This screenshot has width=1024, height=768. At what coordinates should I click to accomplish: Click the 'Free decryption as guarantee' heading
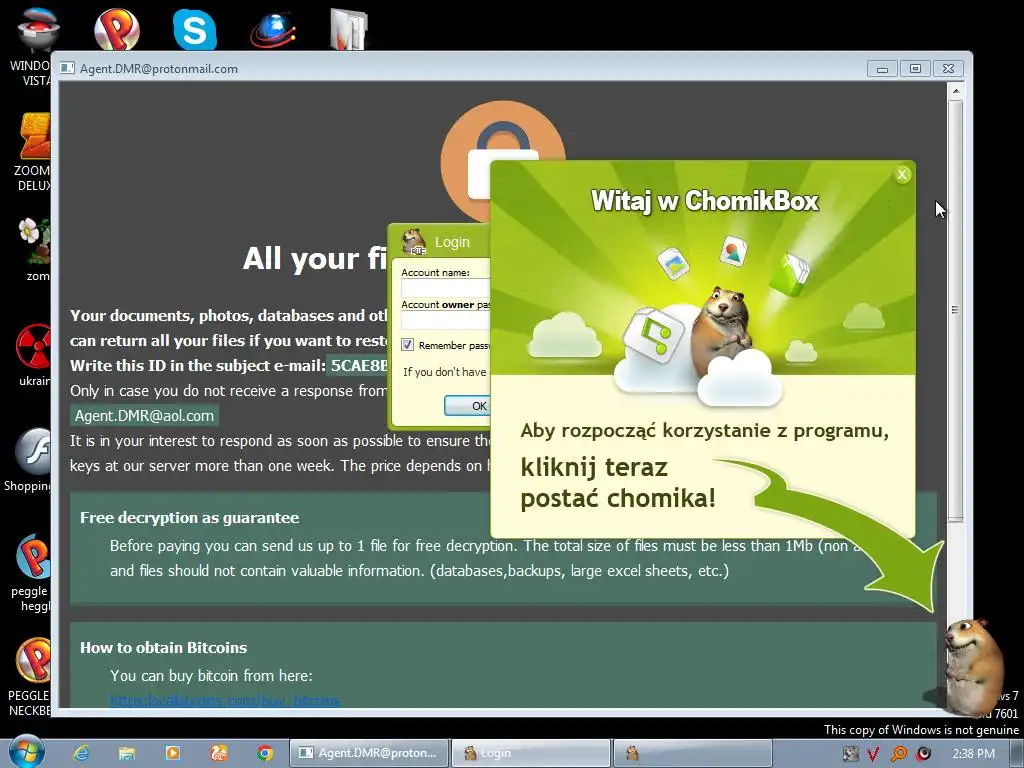(x=189, y=518)
